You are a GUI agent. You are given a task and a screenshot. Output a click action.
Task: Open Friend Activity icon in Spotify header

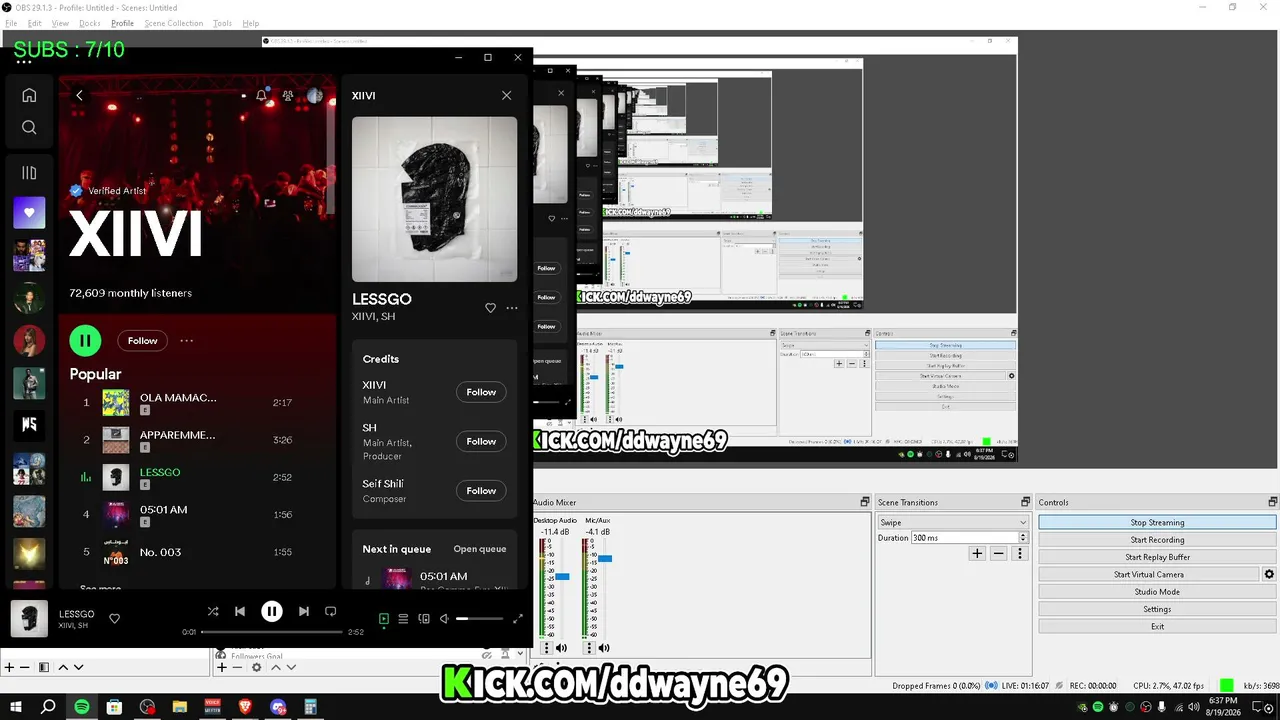pyautogui.click(x=288, y=96)
